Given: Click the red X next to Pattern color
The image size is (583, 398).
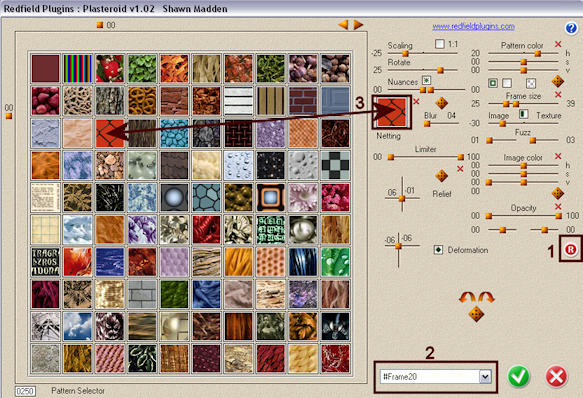Looking at the screenshot, I should pos(558,44).
